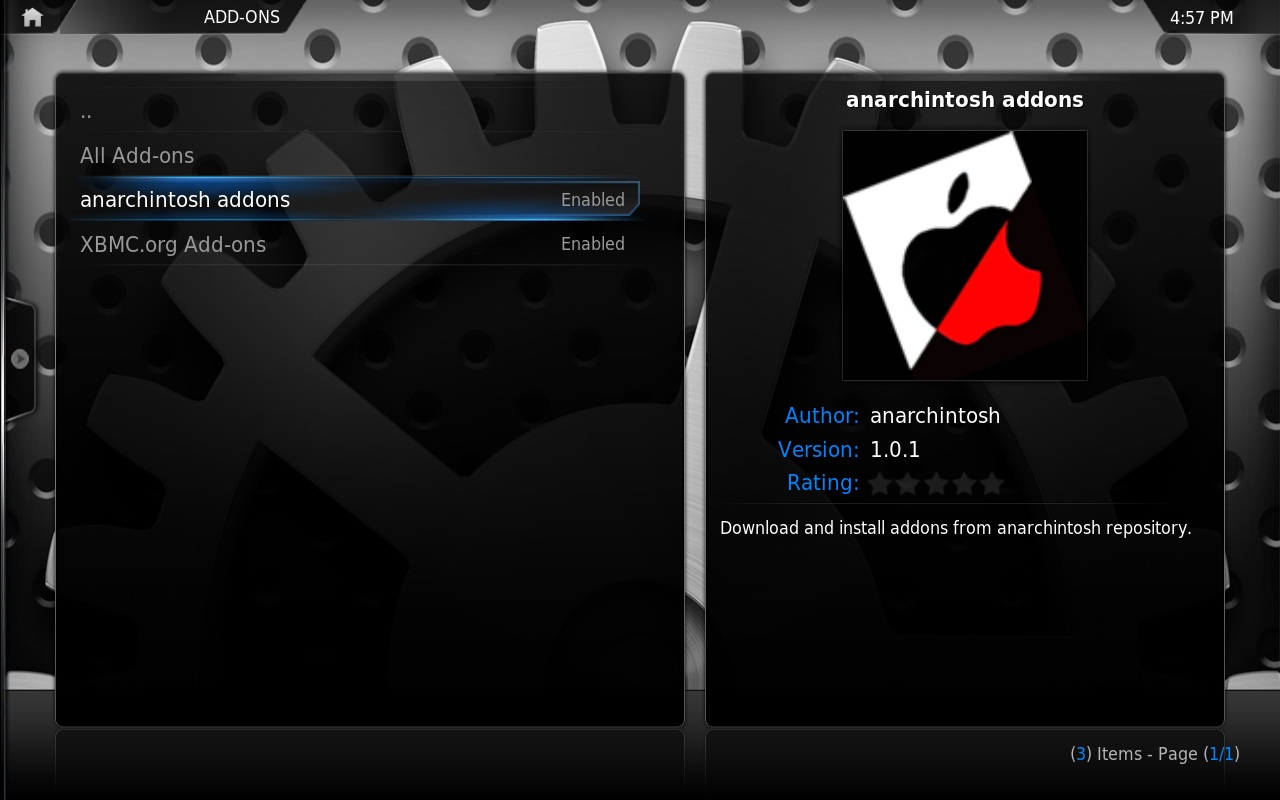1280x800 pixels.
Task: Click the anarchintosh apple logo thumbnail
Action: pyautogui.click(x=964, y=255)
